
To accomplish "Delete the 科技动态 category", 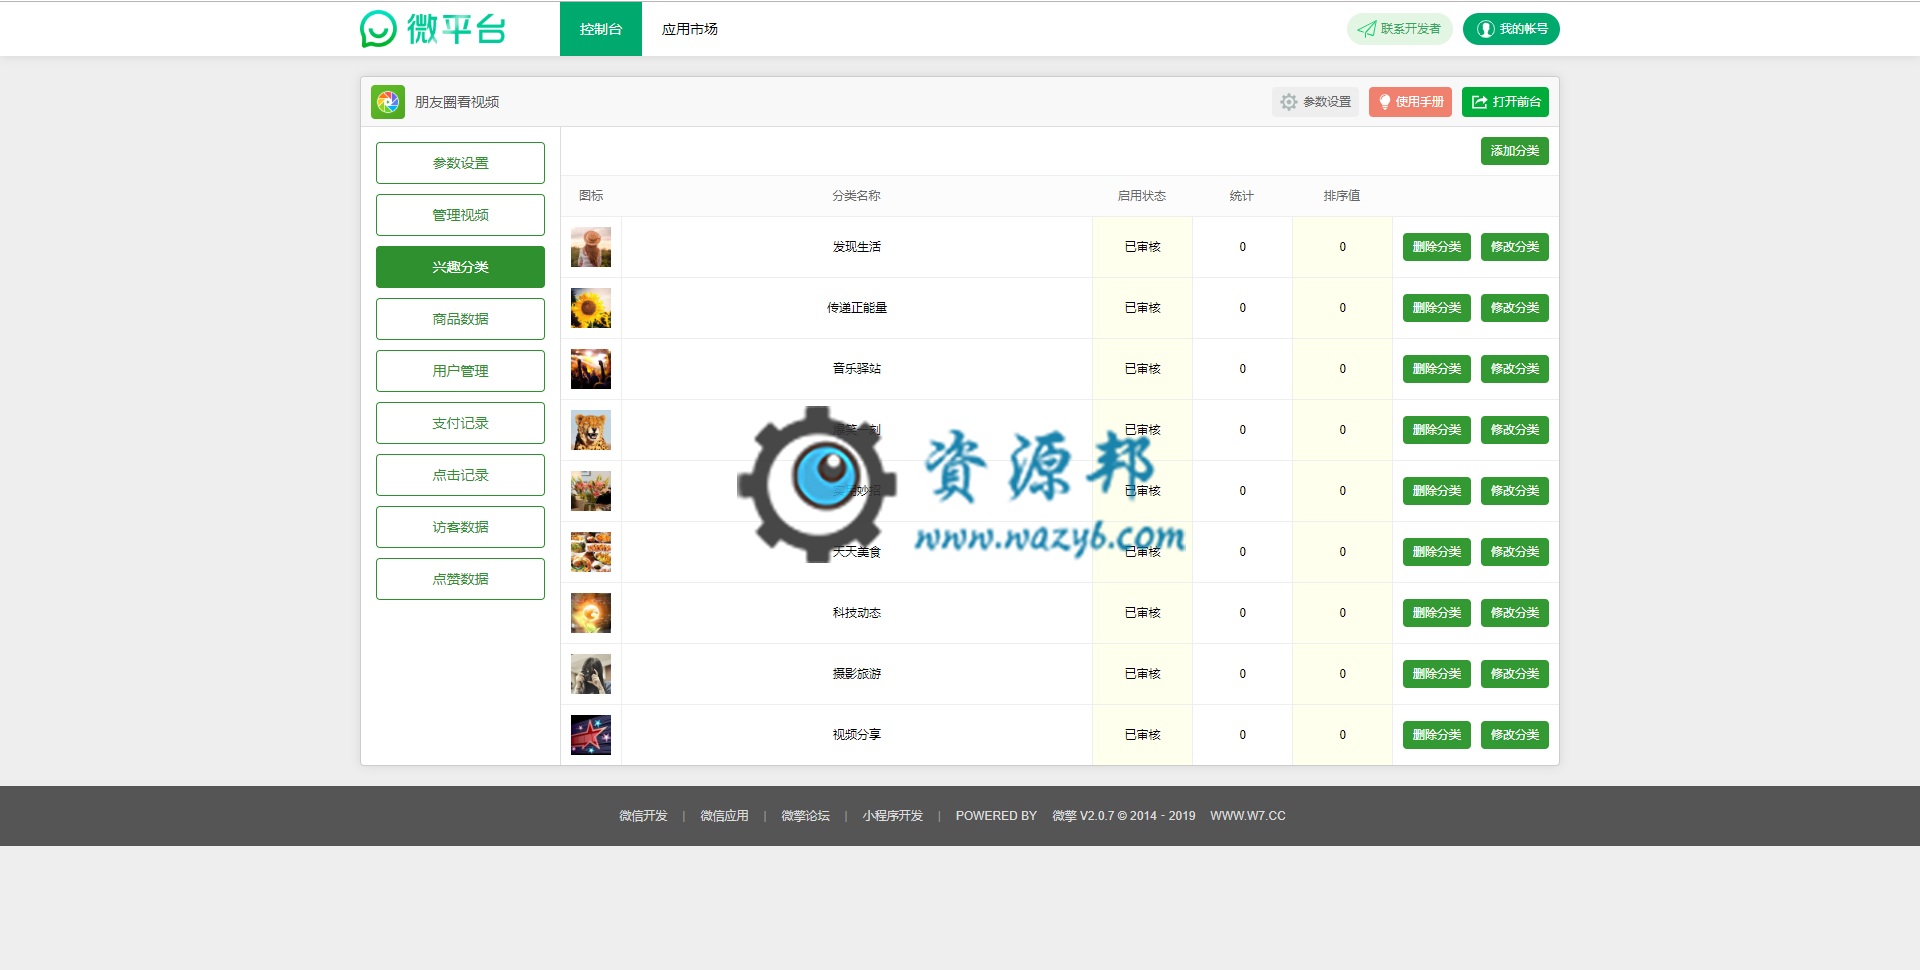I will 1437,613.
